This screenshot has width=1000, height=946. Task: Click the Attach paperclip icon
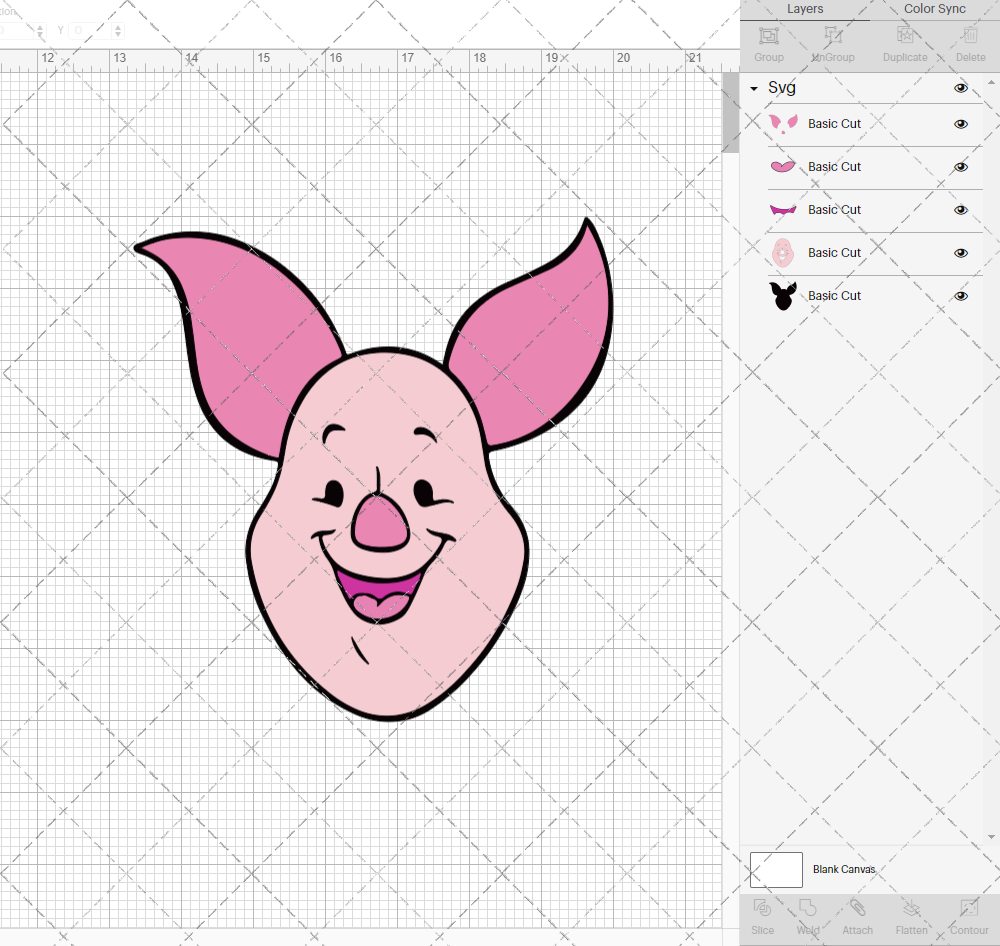click(857, 908)
